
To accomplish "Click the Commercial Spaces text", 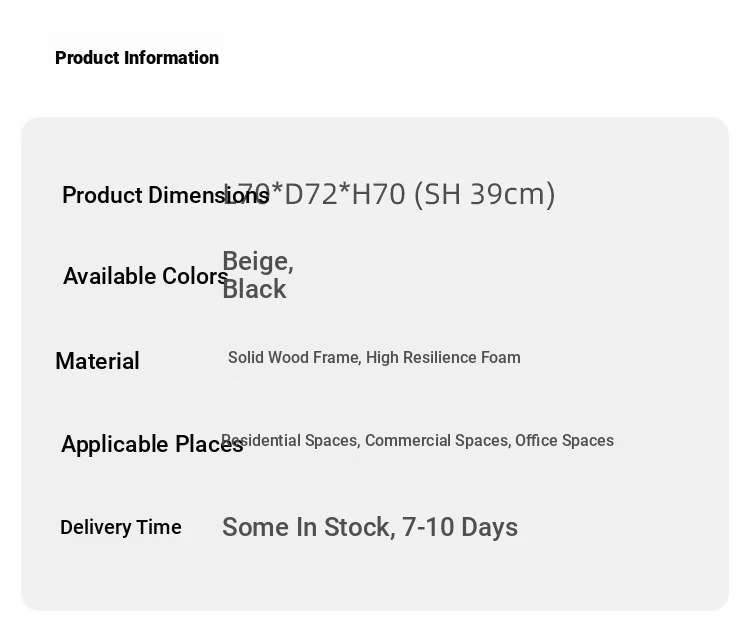I will pyautogui.click(x=436, y=441).
